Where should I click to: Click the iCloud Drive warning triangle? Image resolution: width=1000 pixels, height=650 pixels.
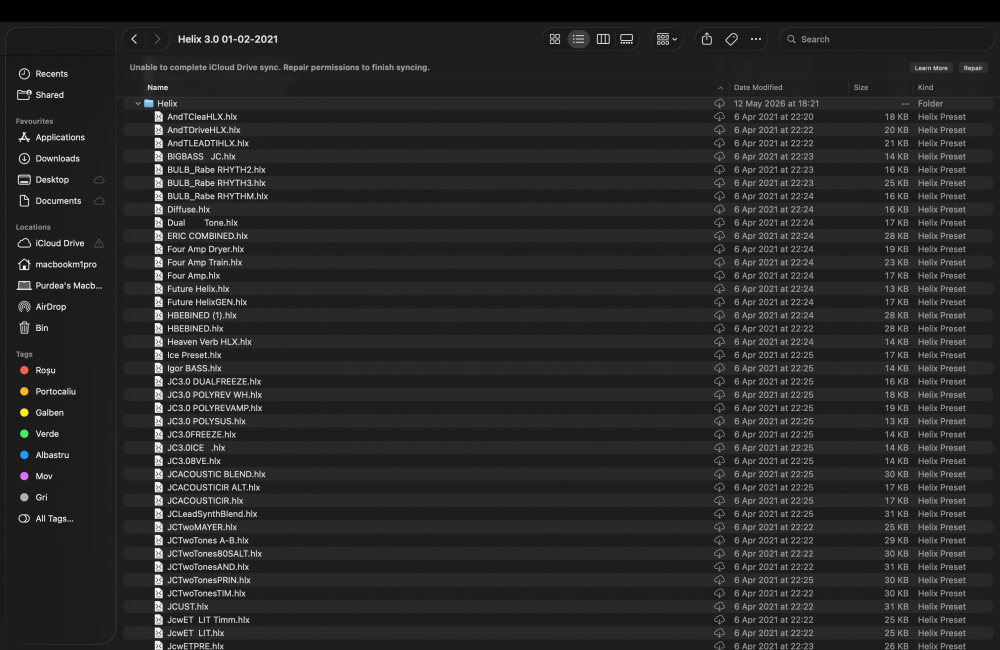click(x=99, y=243)
